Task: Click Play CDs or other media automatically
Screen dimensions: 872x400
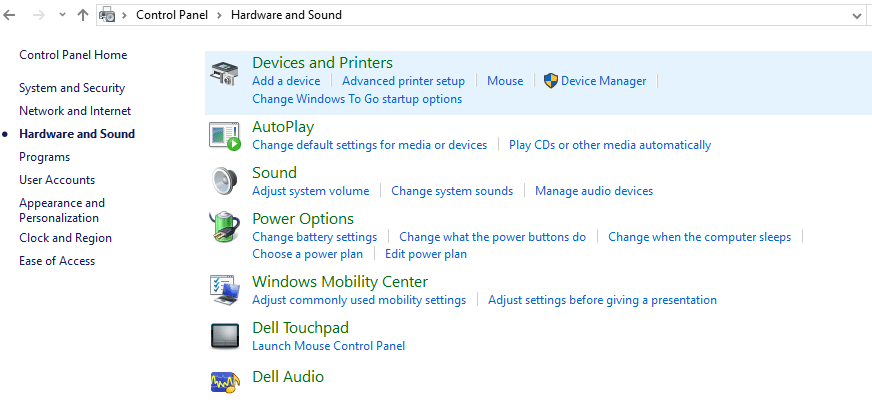Action: click(x=610, y=145)
